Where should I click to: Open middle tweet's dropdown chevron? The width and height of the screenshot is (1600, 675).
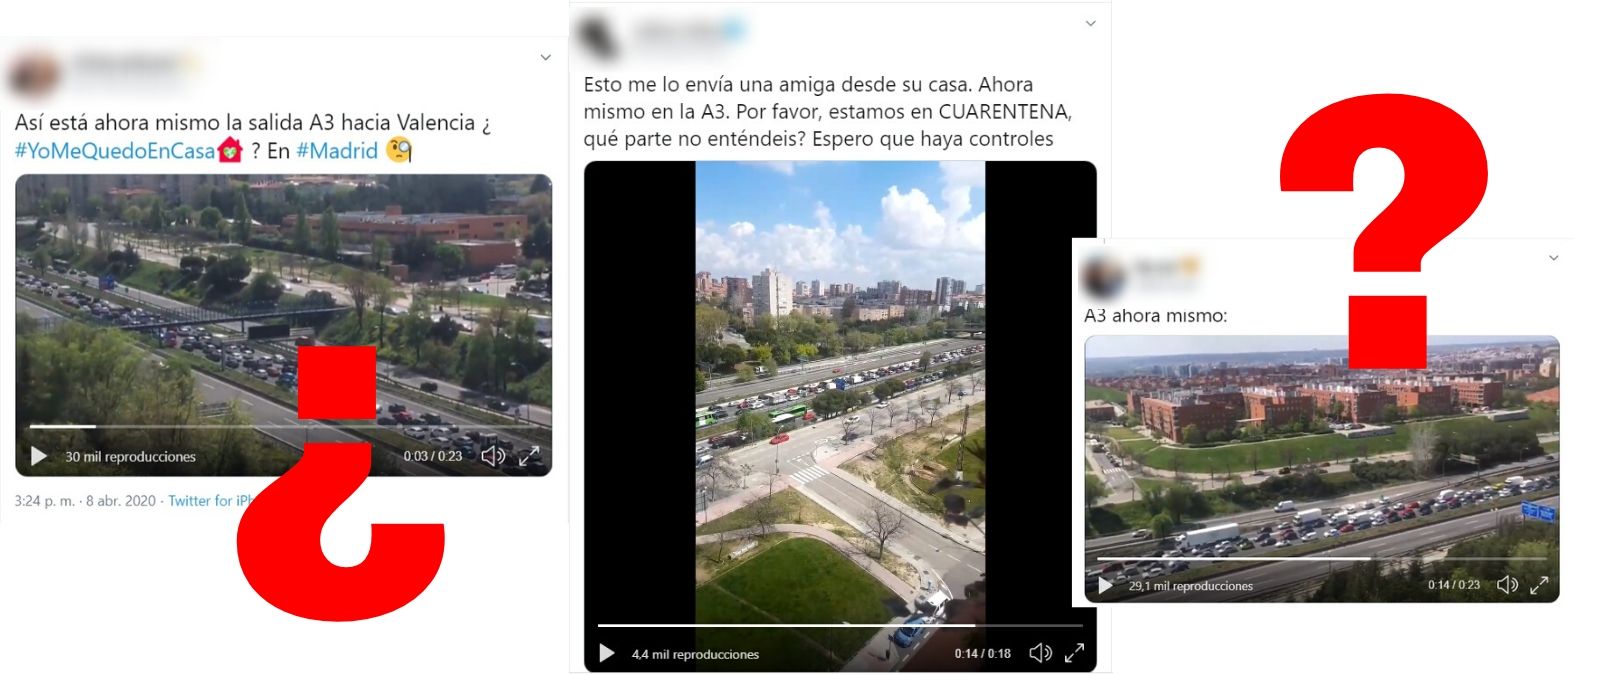1091,23
